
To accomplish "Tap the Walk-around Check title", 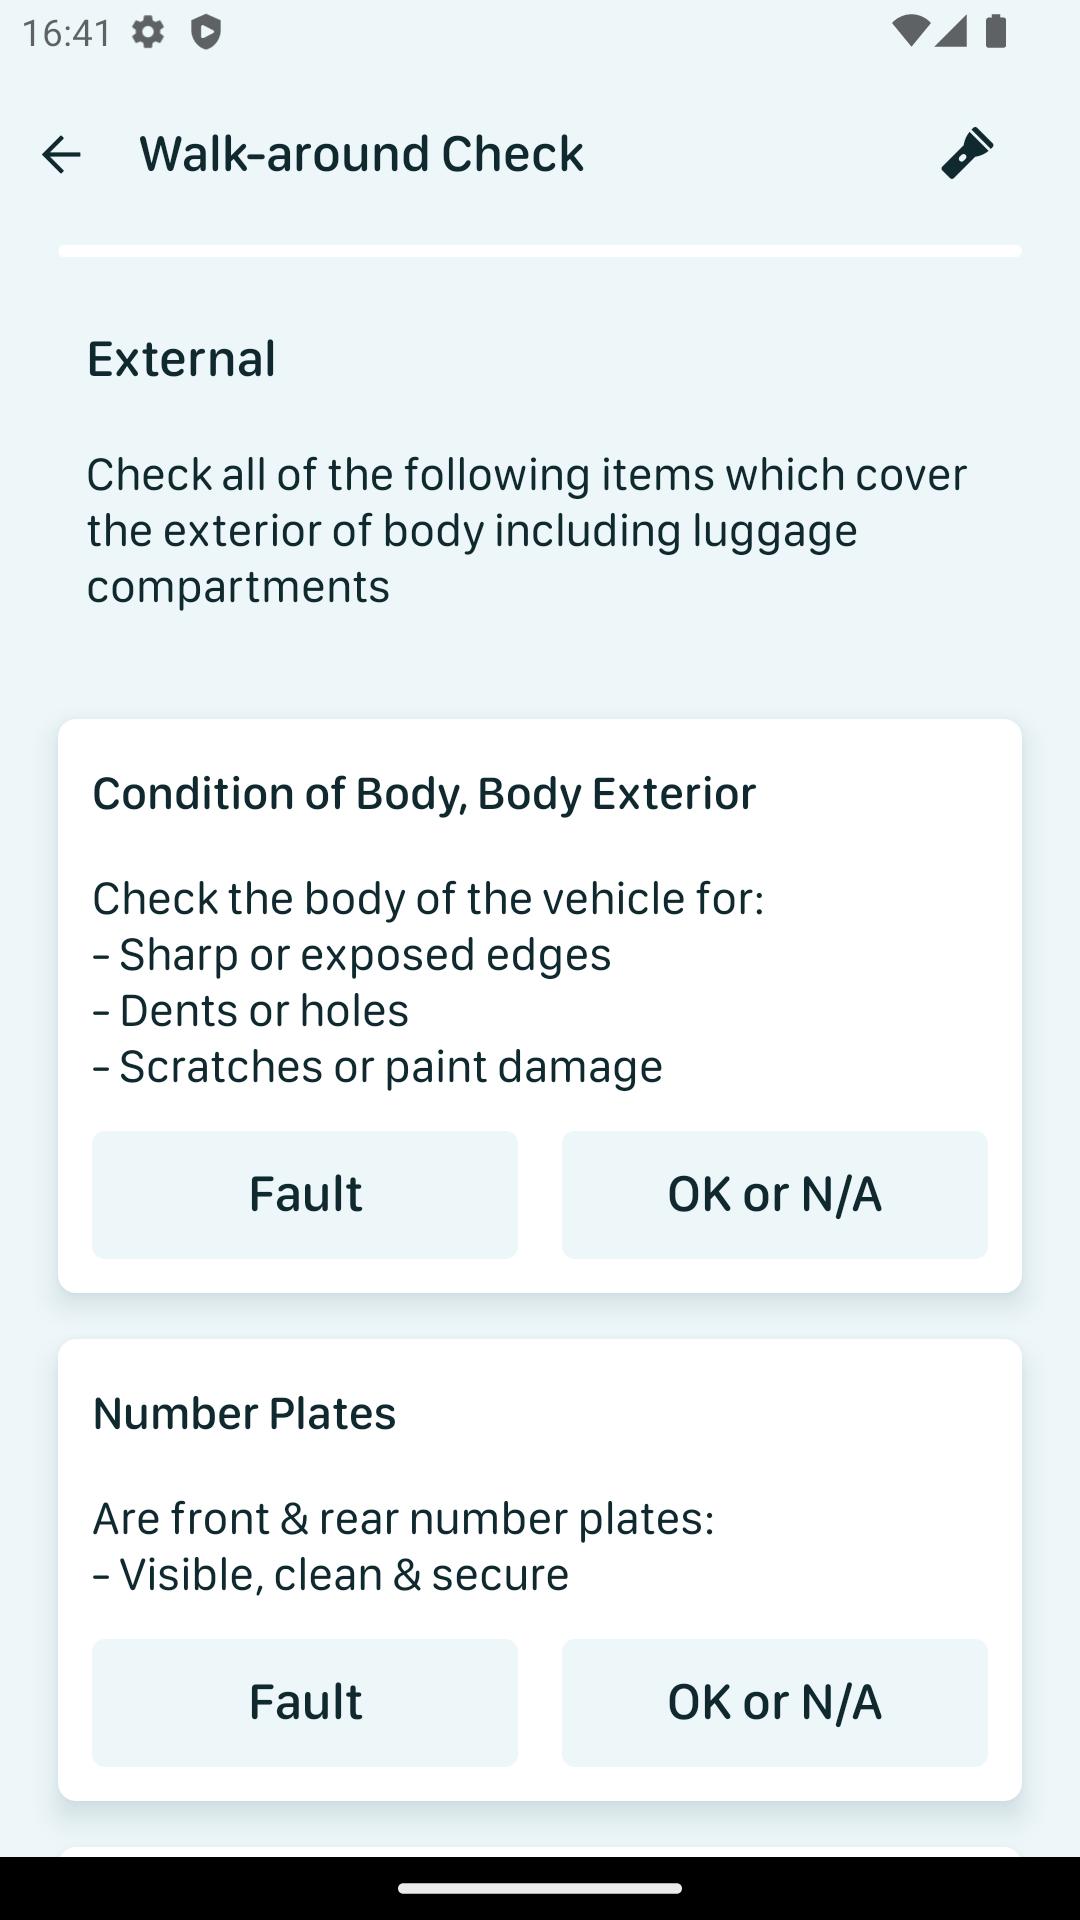I will 361,154.
